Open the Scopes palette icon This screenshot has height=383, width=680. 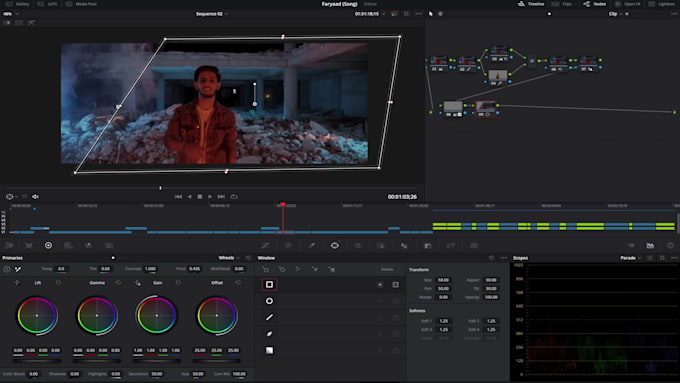point(650,246)
